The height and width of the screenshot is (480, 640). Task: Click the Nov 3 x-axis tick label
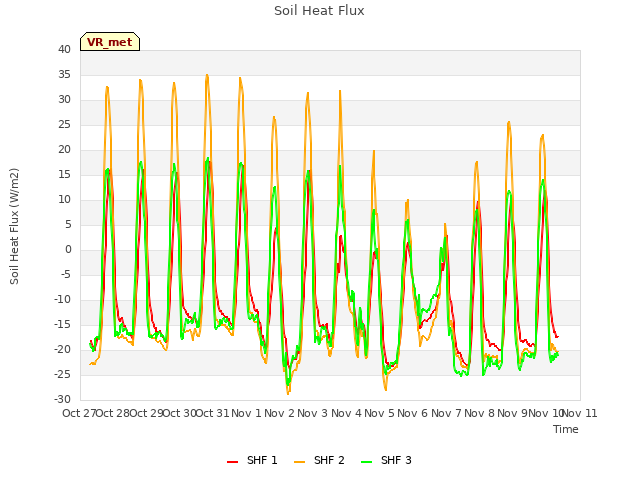[x=313, y=413]
